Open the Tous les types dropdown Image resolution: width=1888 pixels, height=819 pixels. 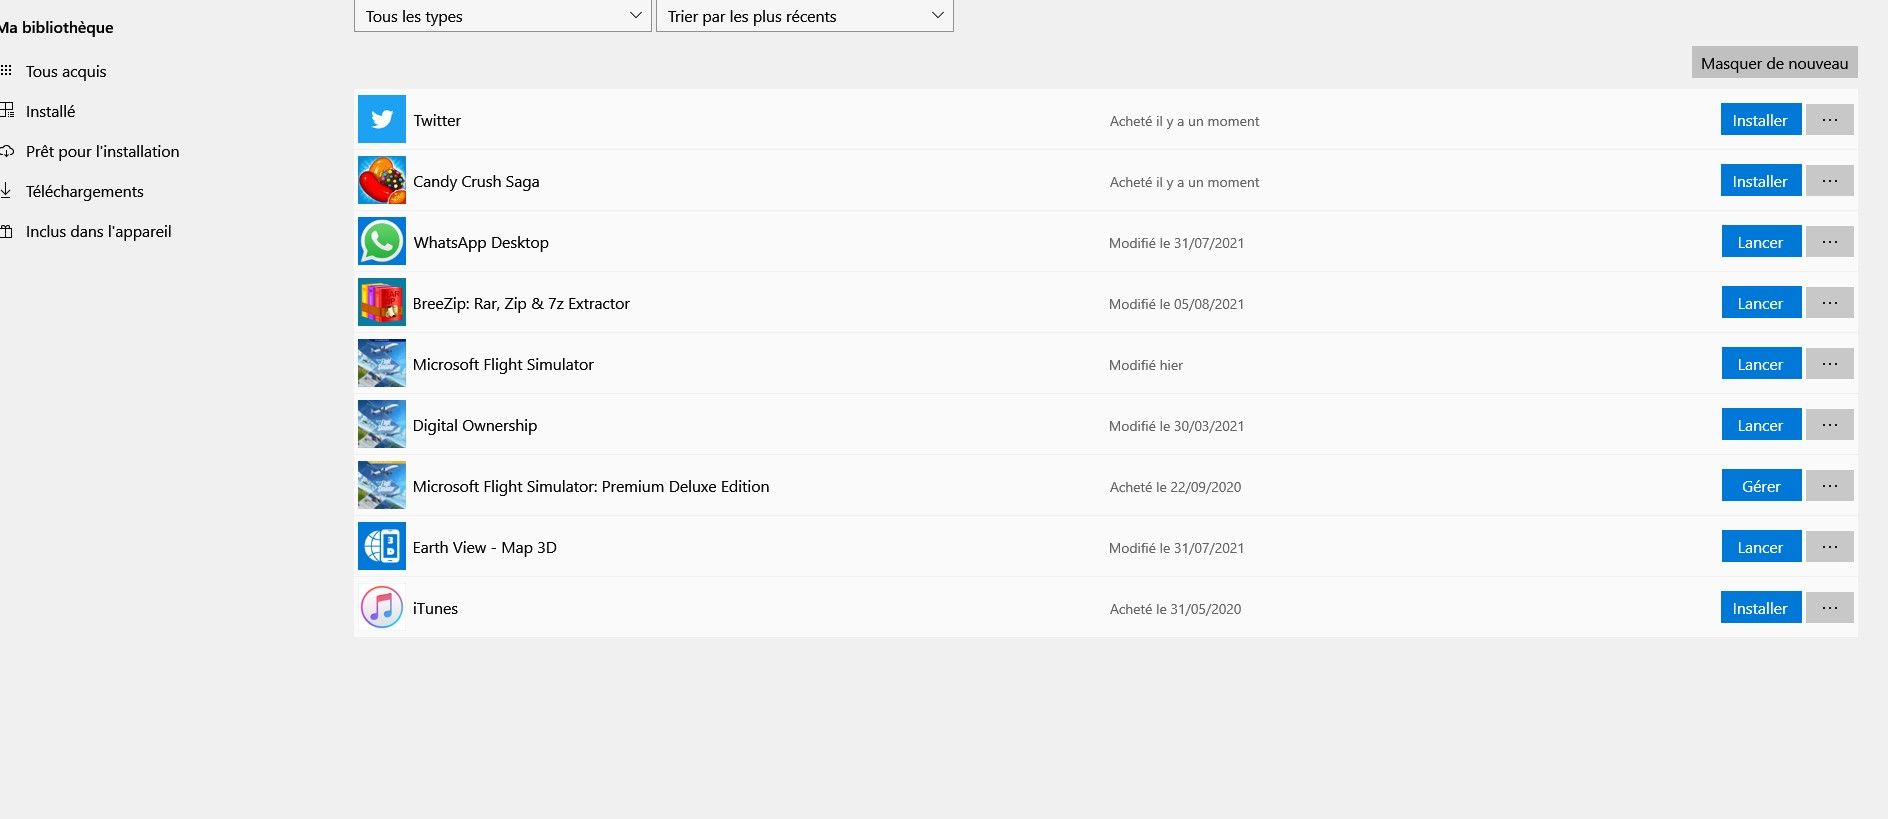point(503,16)
